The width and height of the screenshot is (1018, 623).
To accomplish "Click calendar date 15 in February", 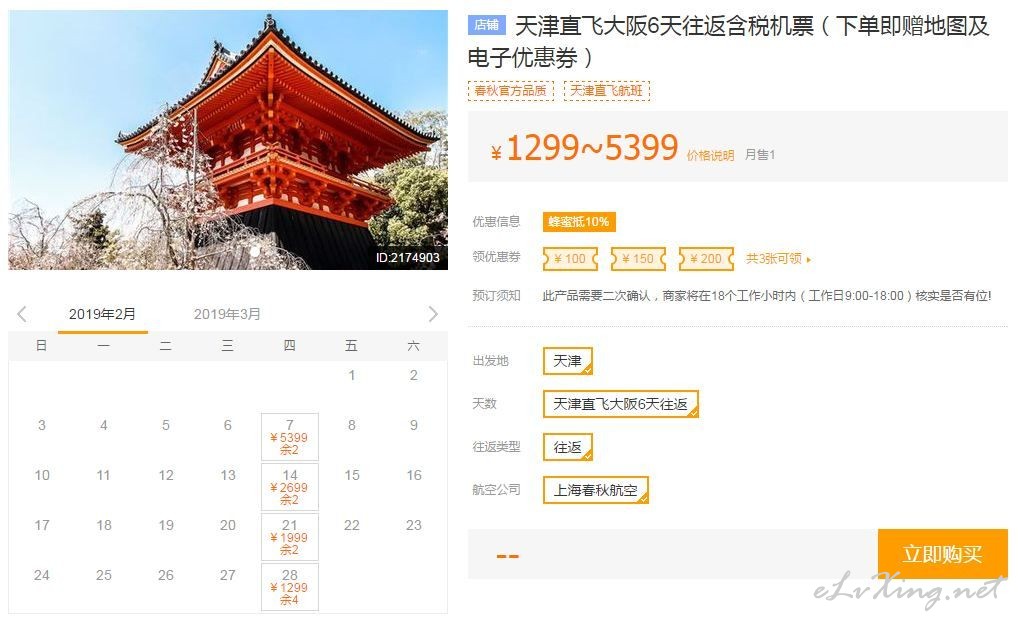I will pos(352,475).
